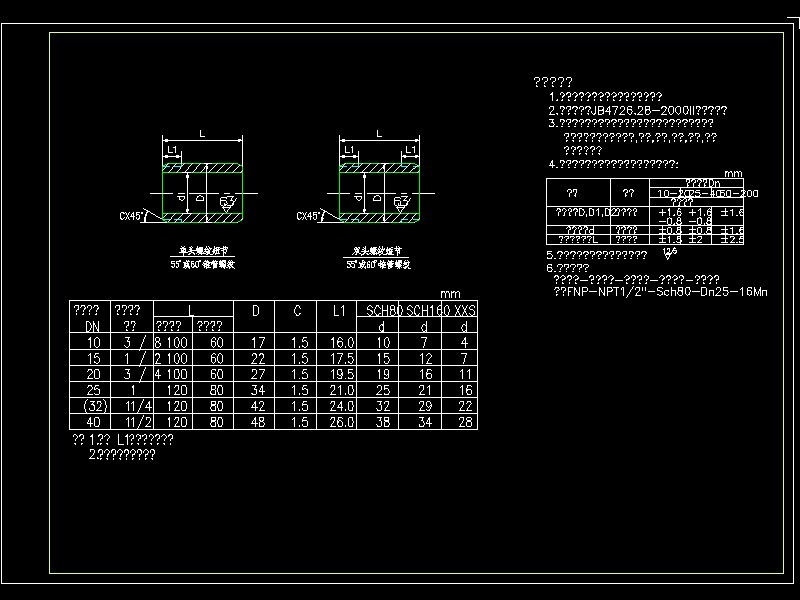Click the D column value '27'
The height and width of the screenshot is (600, 800).
258,374
